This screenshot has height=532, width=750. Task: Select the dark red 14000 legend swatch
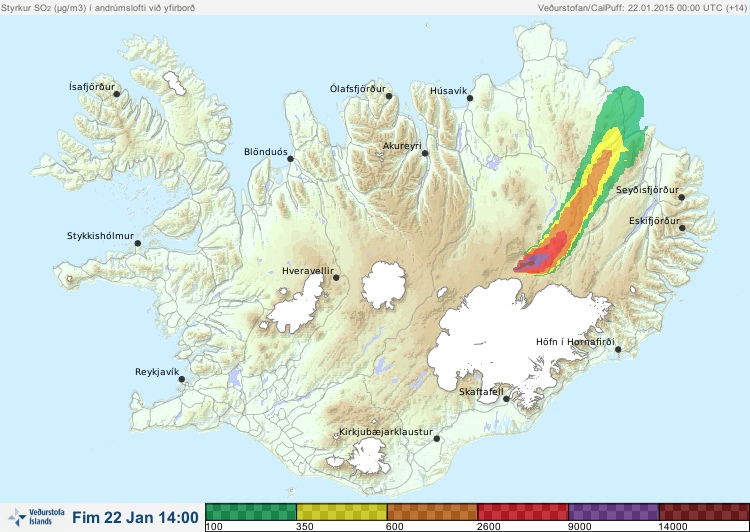pyautogui.click(x=704, y=512)
